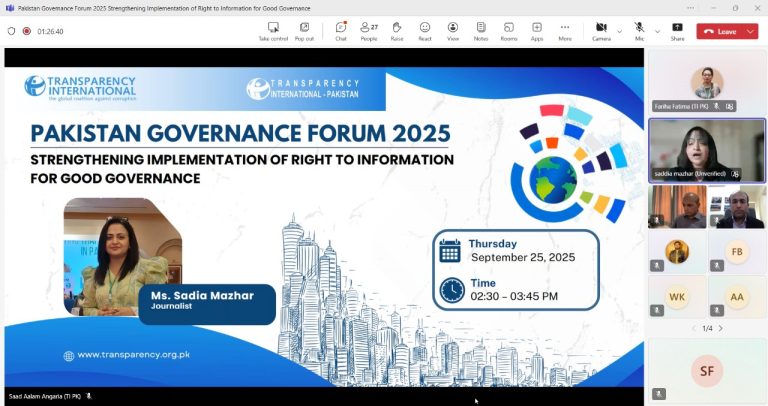Open meeting Notes
This screenshot has width=768, height=406.
coord(481,30)
